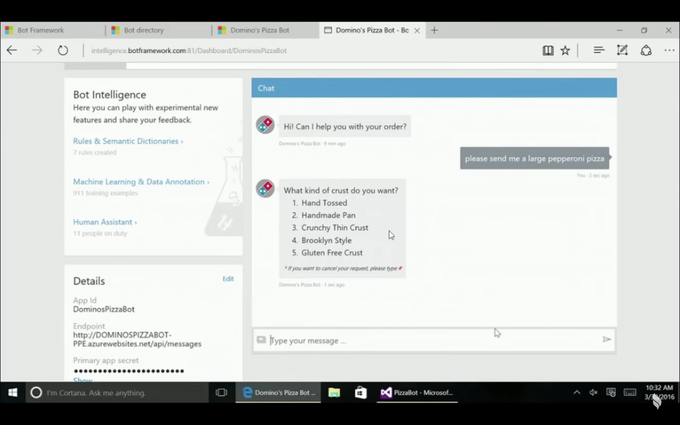This screenshot has height=425, width=680.
Task: Open Rules & Semantic Dictionaries link
Action: [x=128, y=141]
